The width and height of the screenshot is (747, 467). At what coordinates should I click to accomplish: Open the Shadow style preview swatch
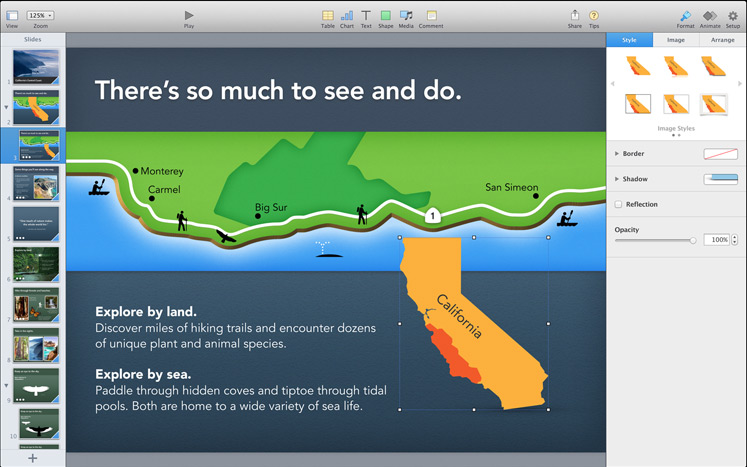coord(720,179)
